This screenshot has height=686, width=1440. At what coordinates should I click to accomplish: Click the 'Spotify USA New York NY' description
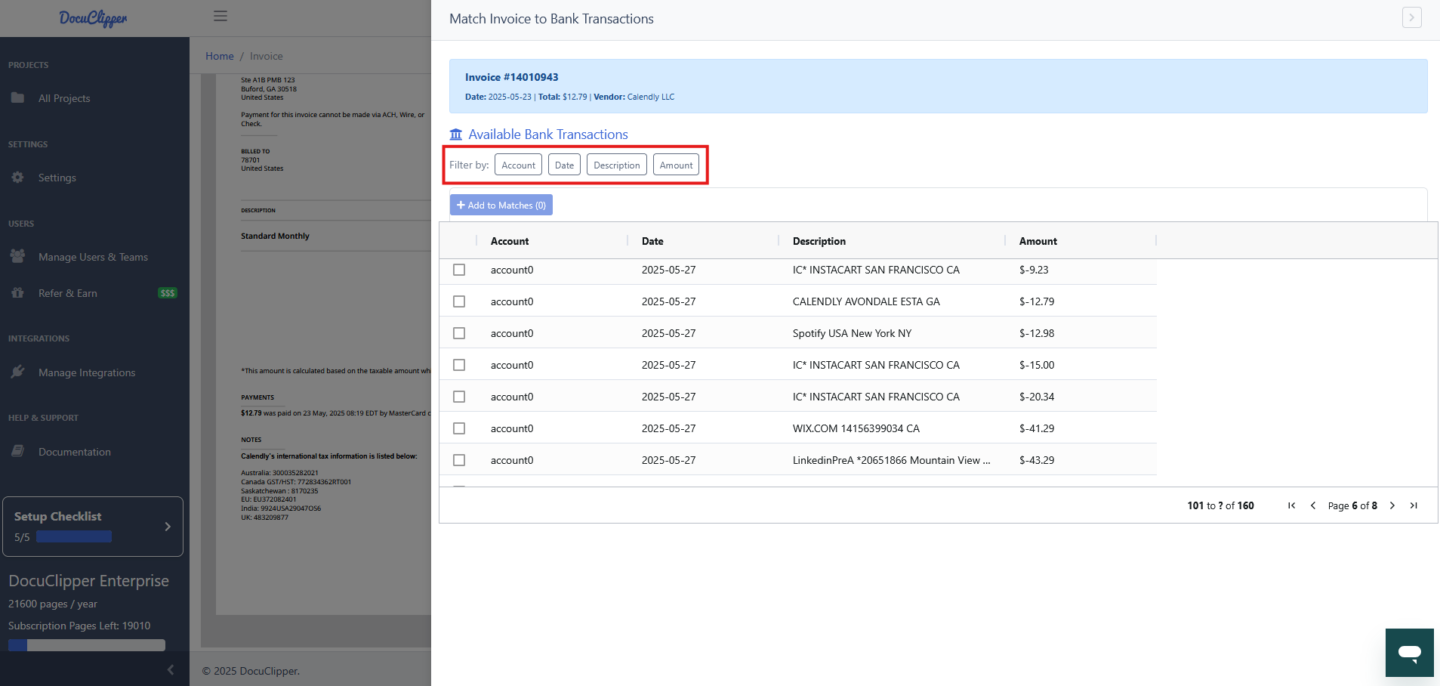[852, 333]
